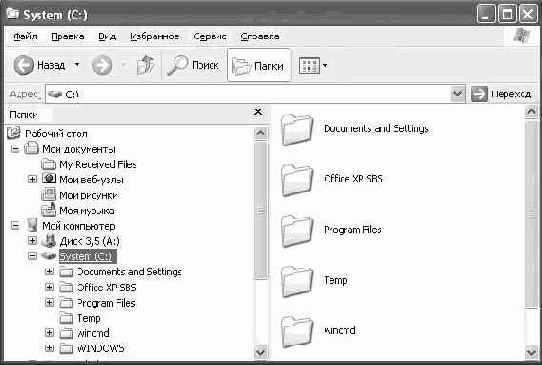Select Documents and Settings large folder icon
The image size is (542, 365).
(297, 130)
